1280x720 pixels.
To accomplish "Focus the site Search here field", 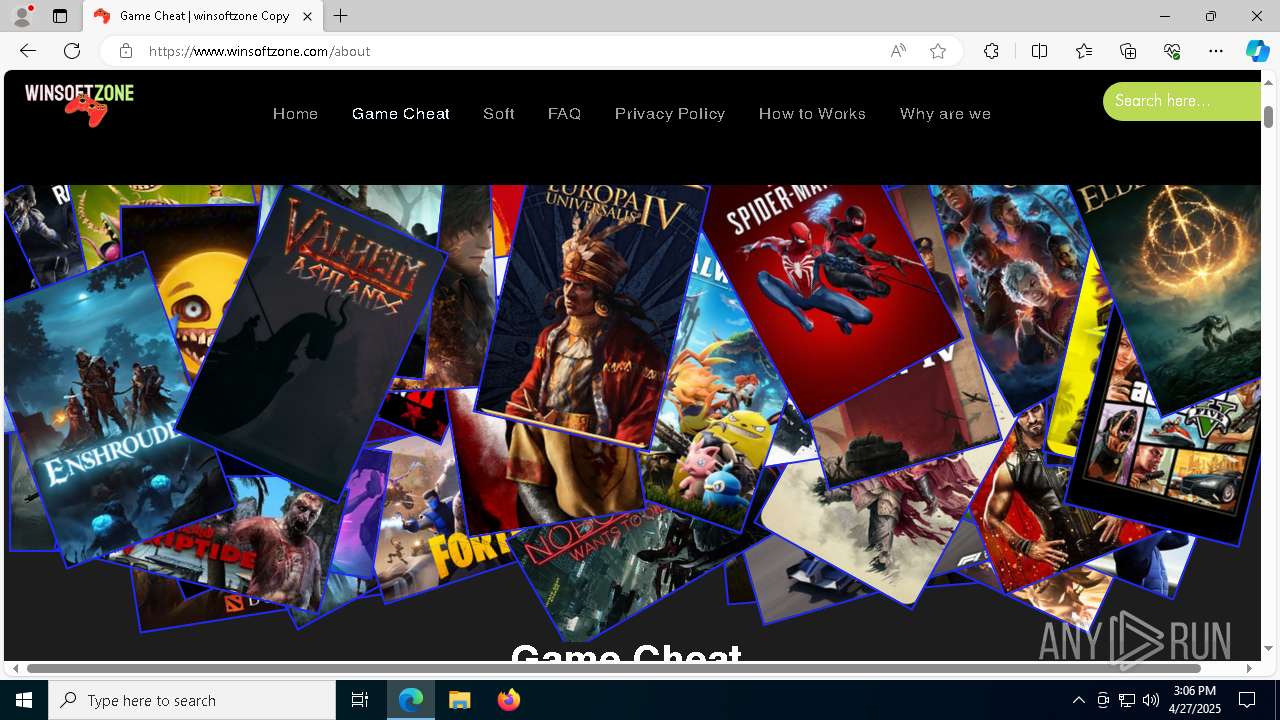I will click(x=1182, y=101).
